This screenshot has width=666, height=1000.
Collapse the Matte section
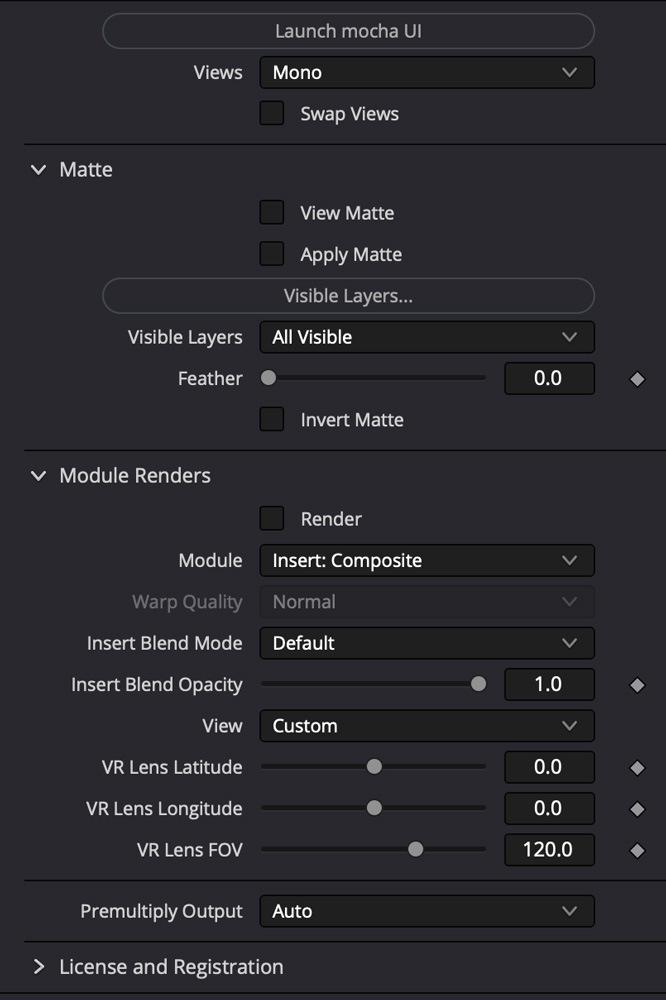[39, 170]
